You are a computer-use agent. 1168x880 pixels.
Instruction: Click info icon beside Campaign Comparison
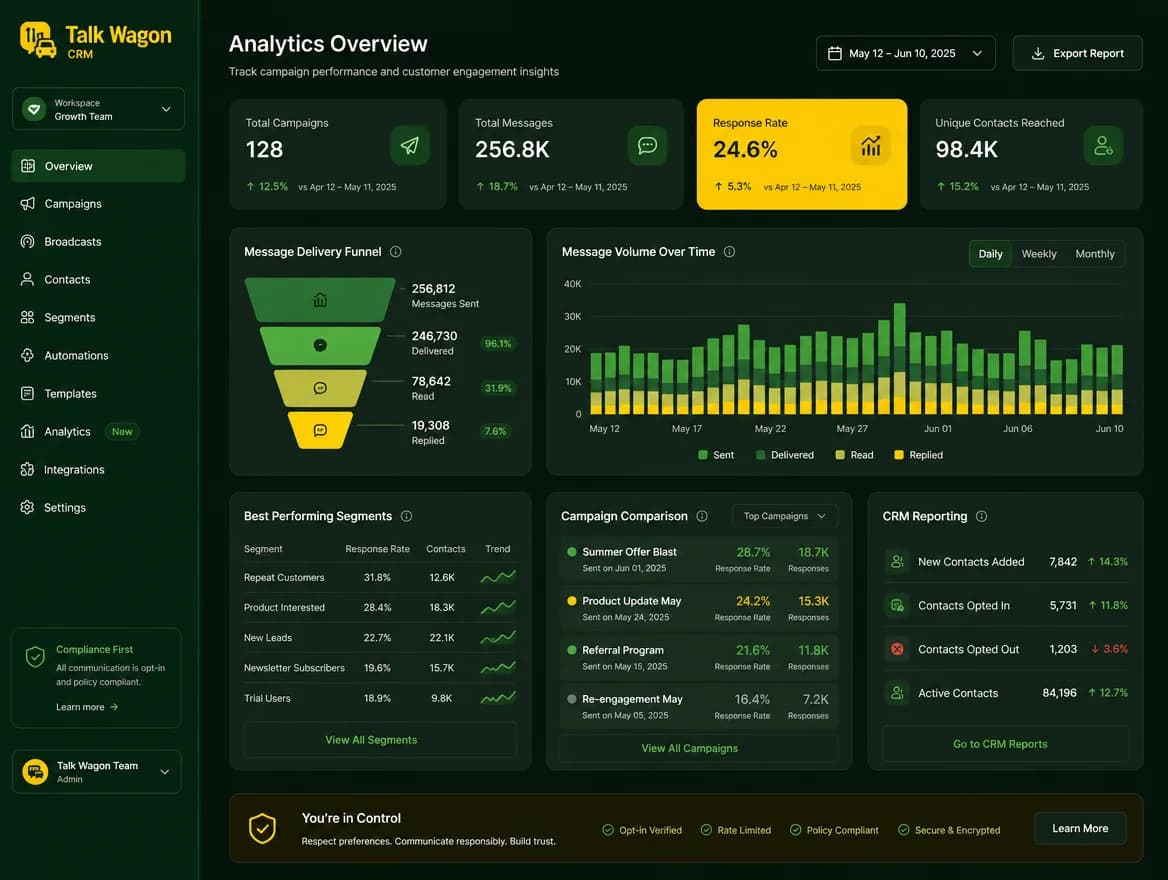pos(702,516)
